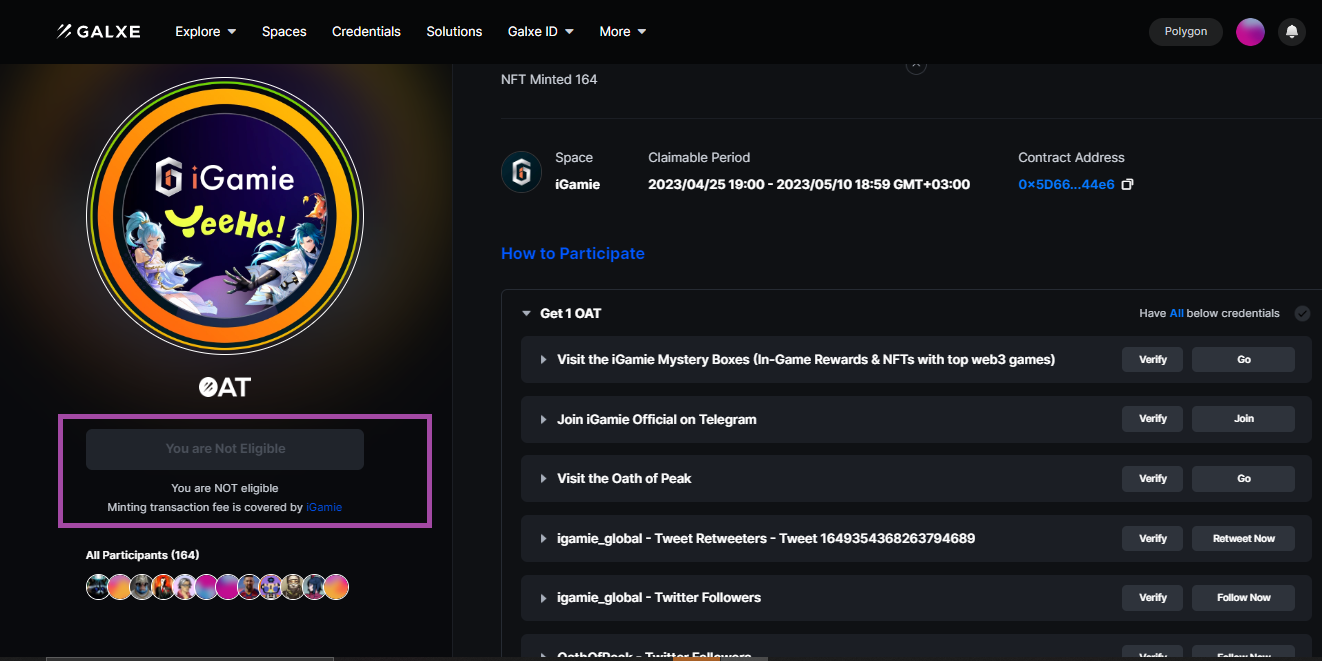Click the first participant avatar

click(x=98, y=587)
